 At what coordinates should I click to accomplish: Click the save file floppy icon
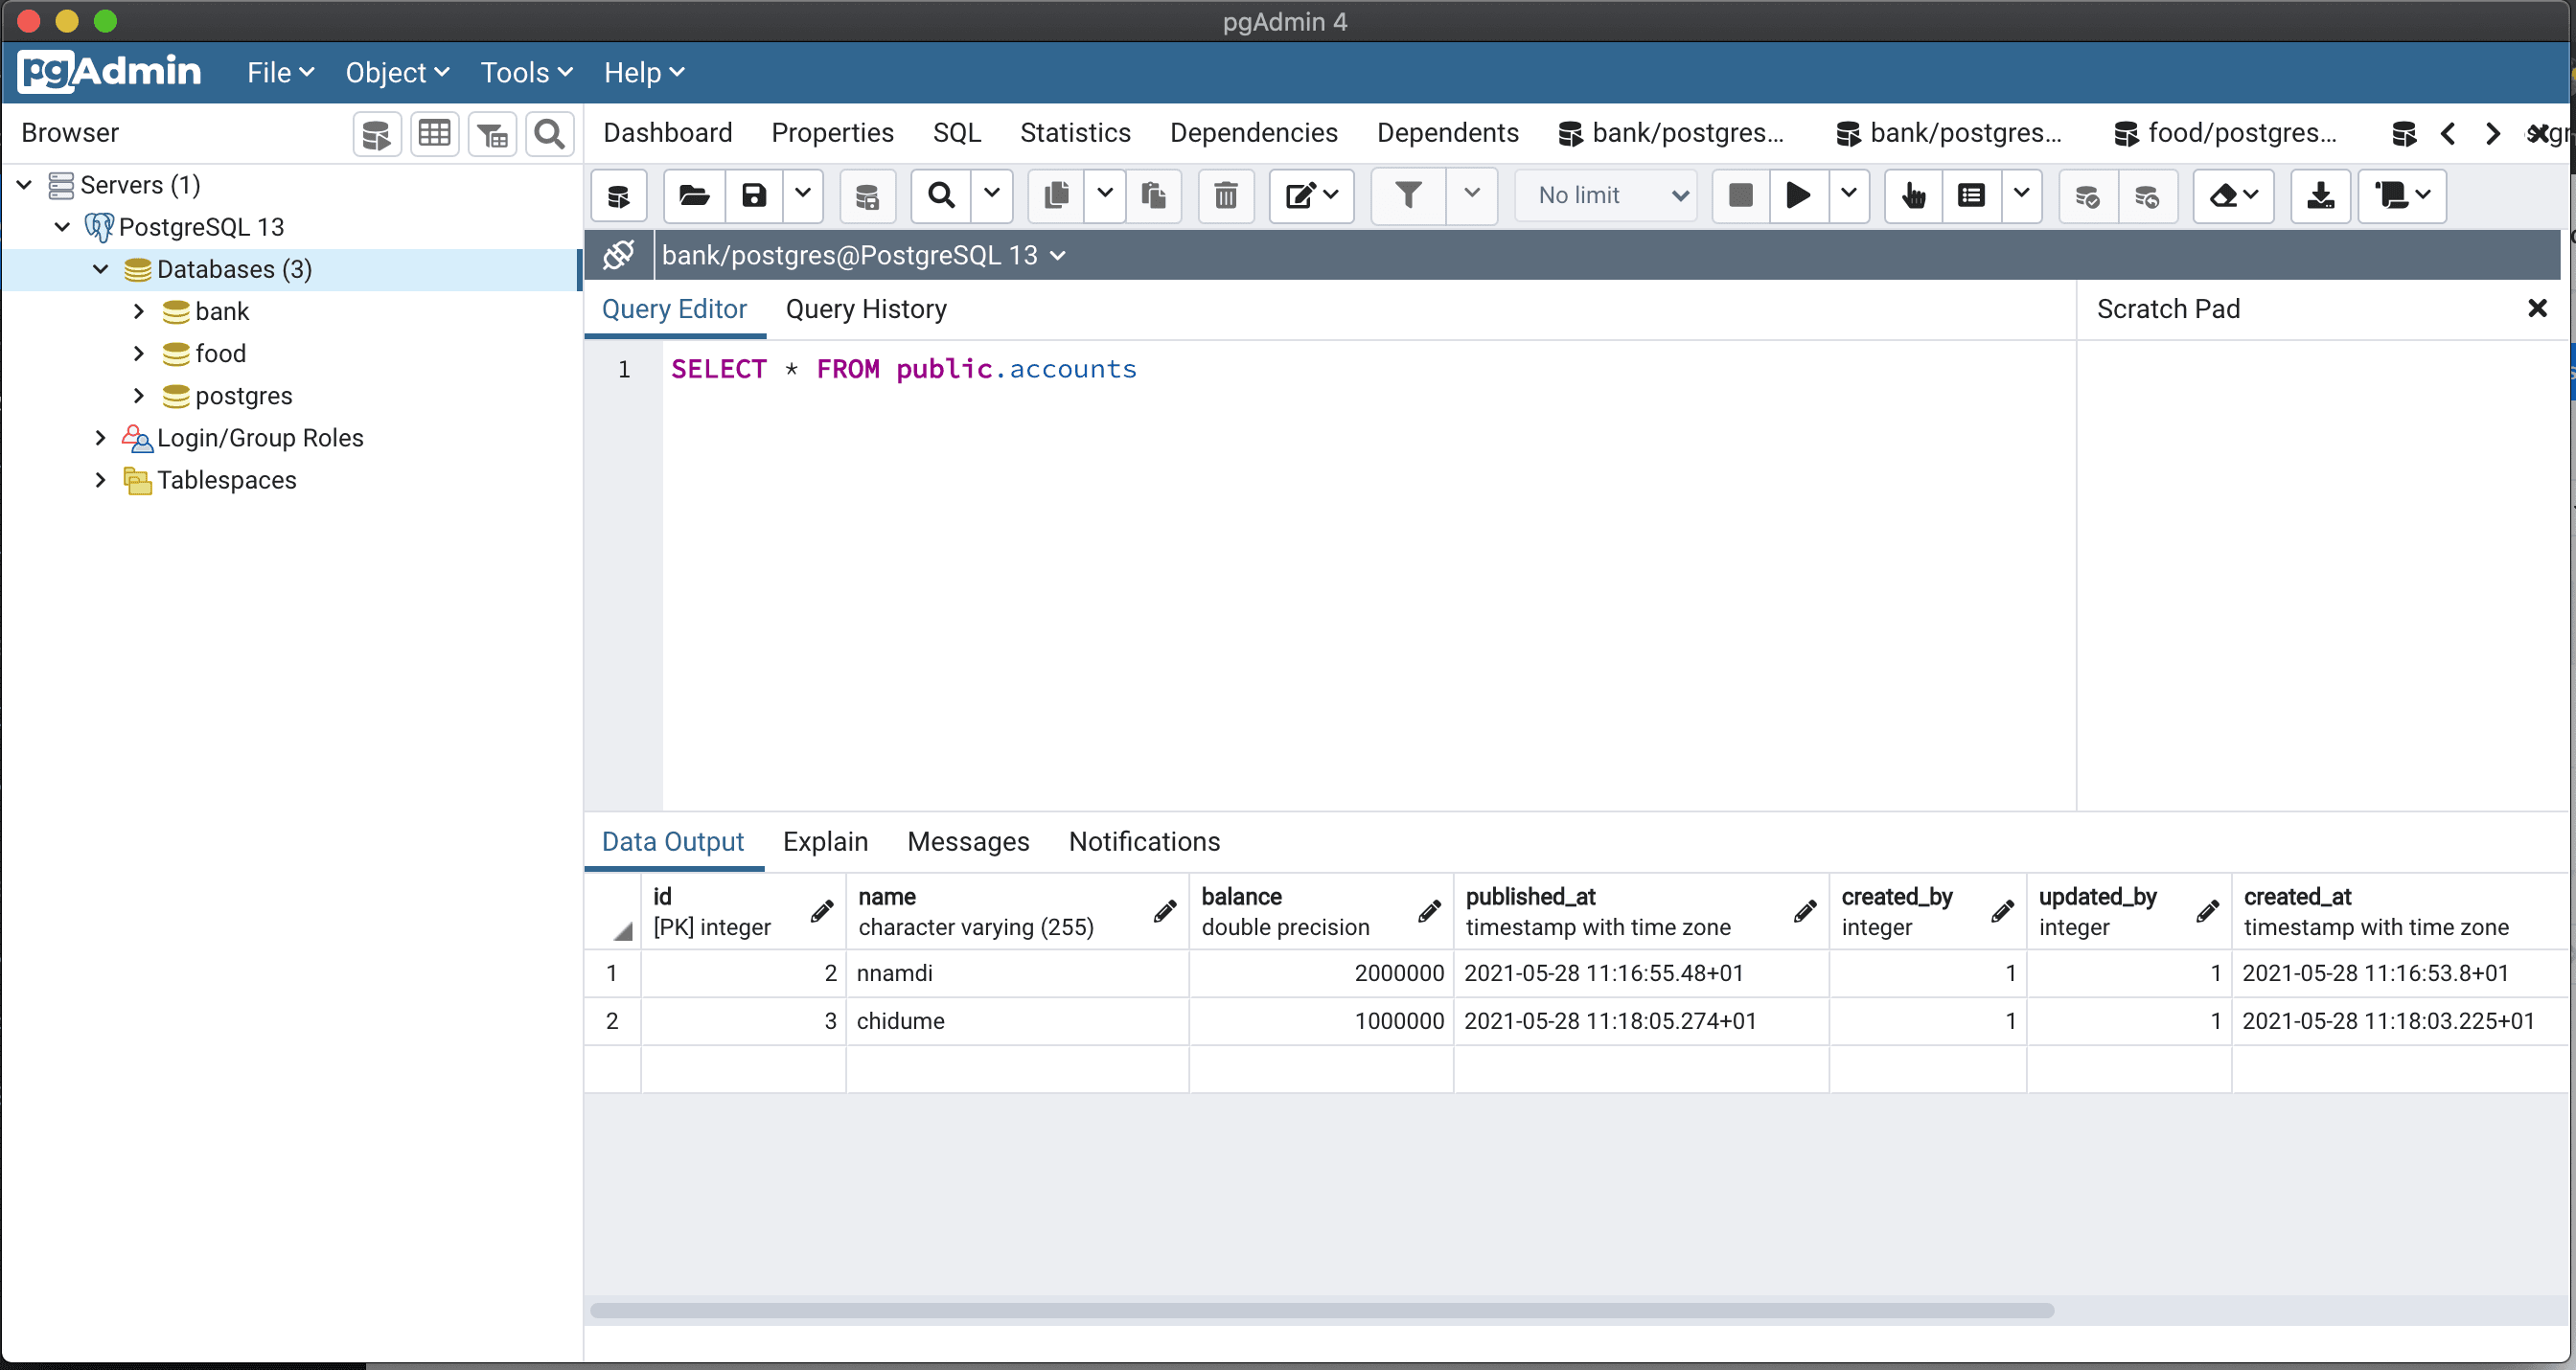tap(754, 196)
